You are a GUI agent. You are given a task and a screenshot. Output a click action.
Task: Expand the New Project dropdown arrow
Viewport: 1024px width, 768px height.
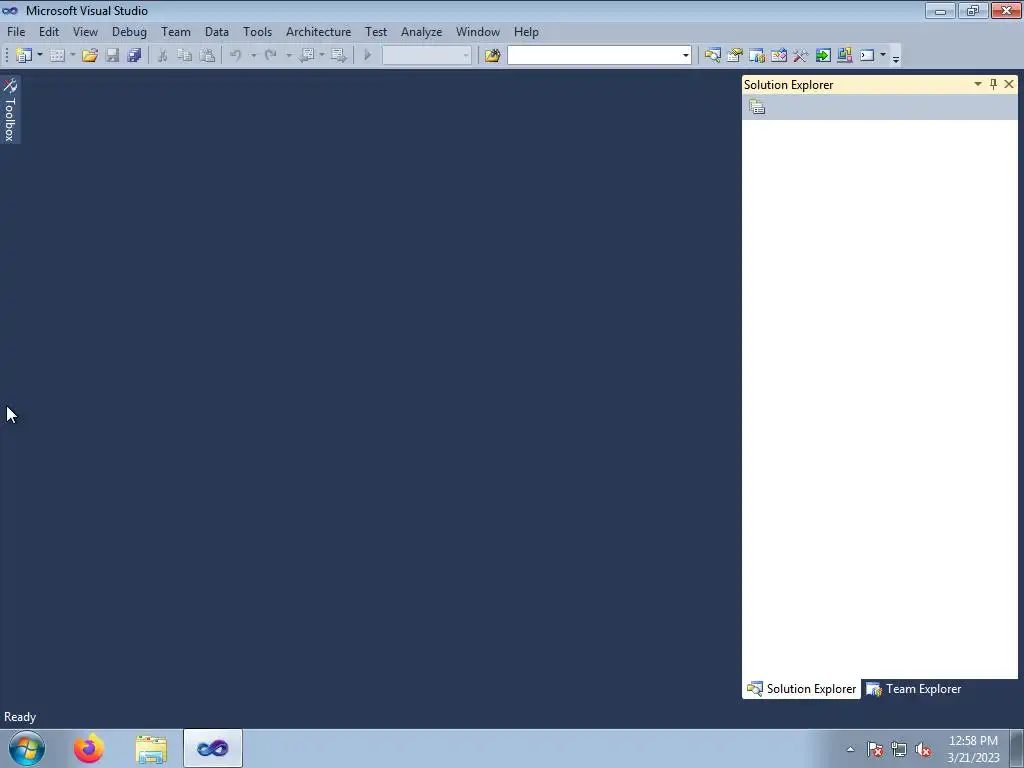coord(40,56)
